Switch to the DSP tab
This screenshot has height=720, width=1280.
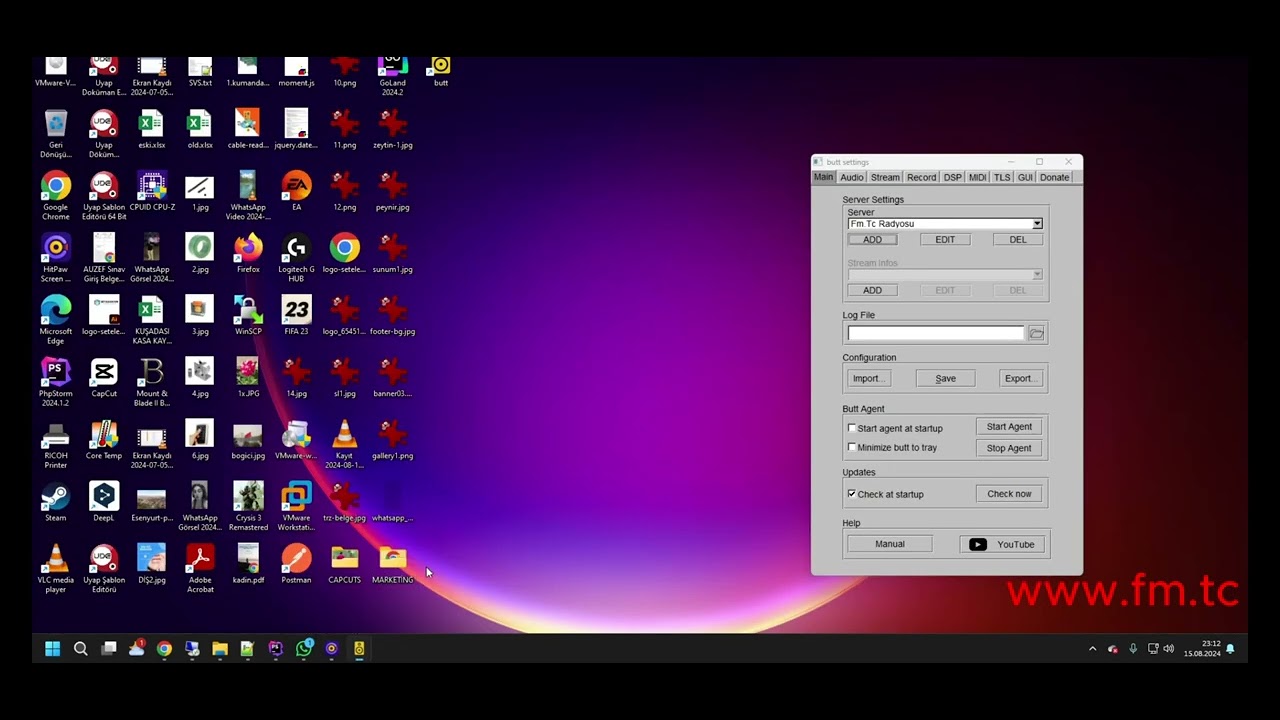952,177
